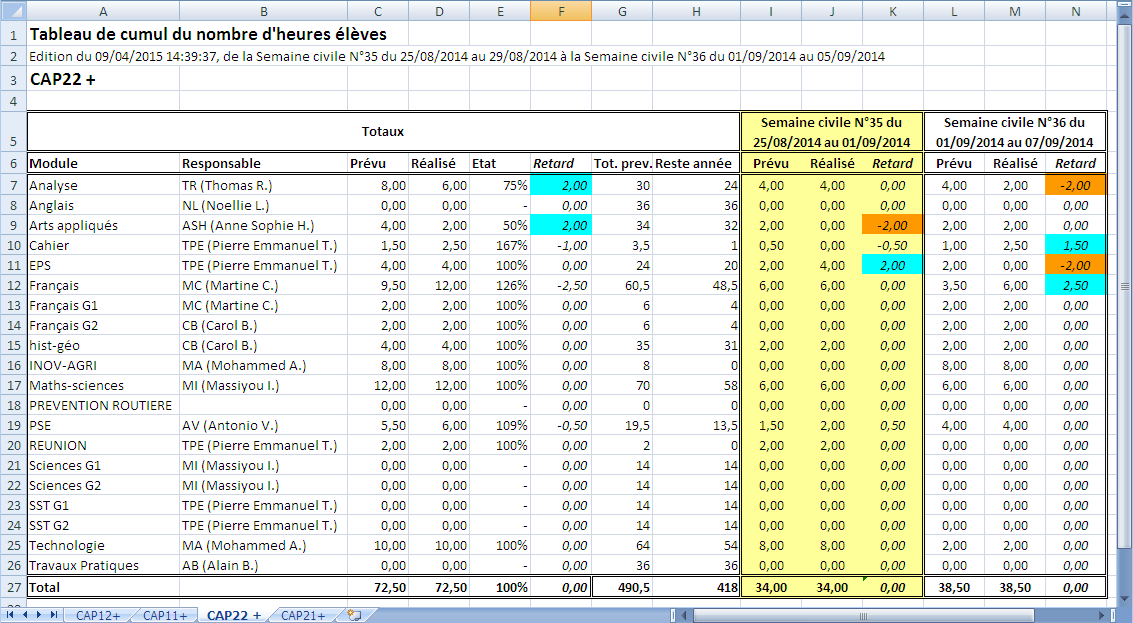Select column E header
Screen dimensions: 1133x623
500,11
